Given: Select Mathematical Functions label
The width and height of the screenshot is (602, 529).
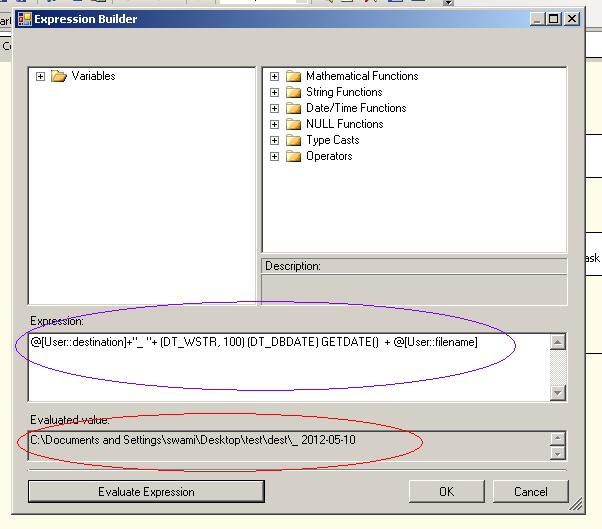Looking at the screenshot, I should 362,76.
